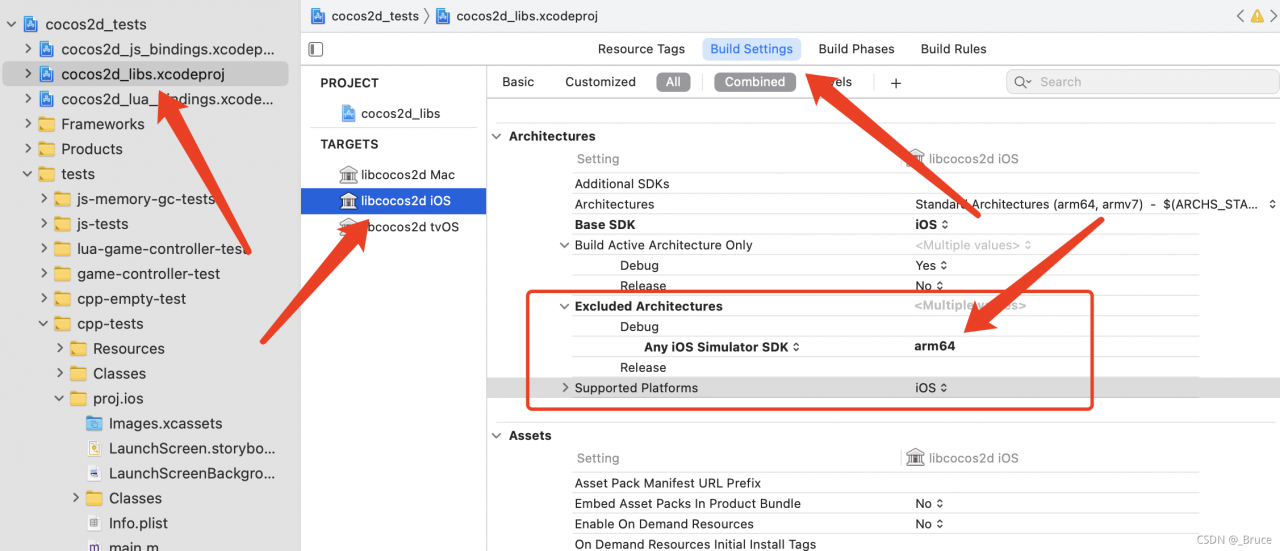The image size is (1280, 551).
Task: Open Info.plist file in navigator
Action: coord(136,523)
